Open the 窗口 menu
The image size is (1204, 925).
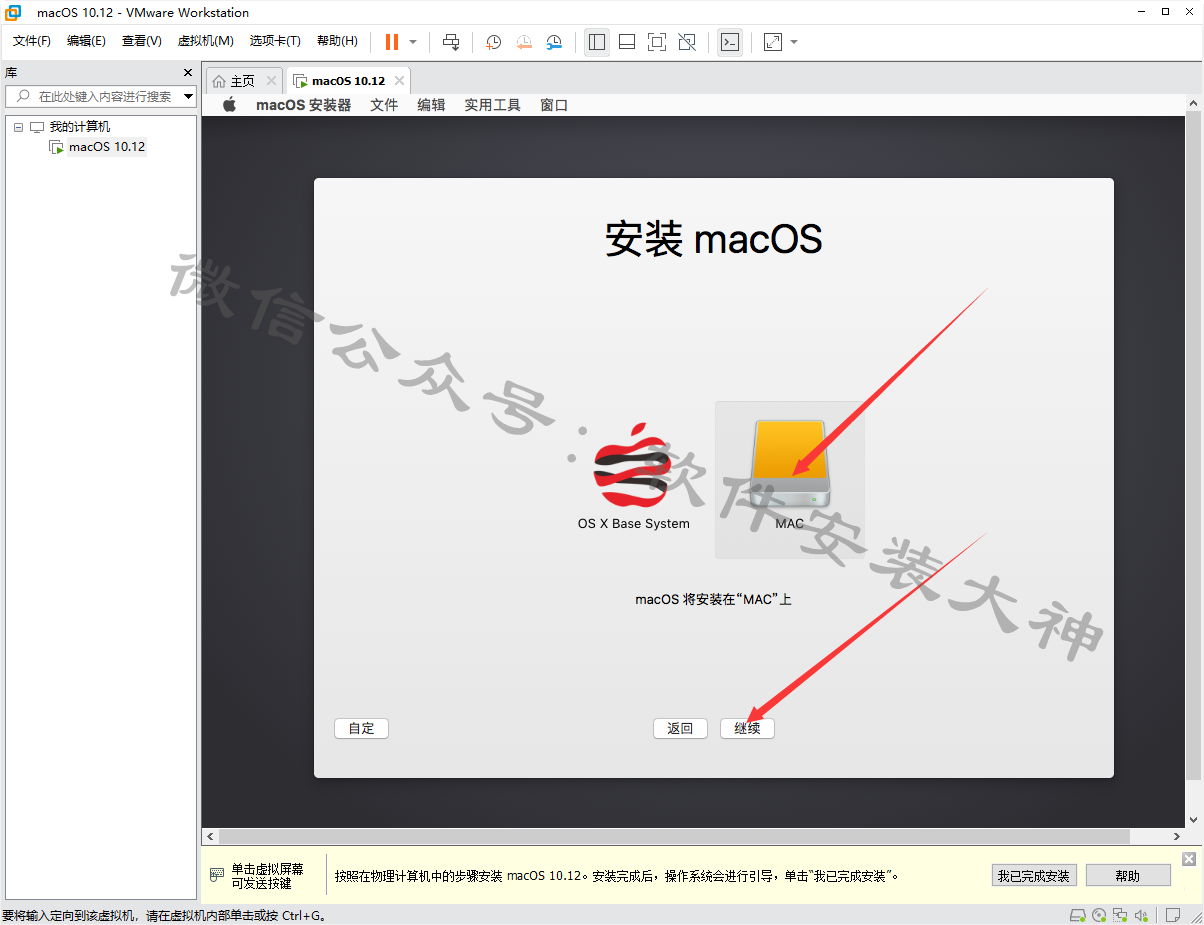click(x=554, y=105)
